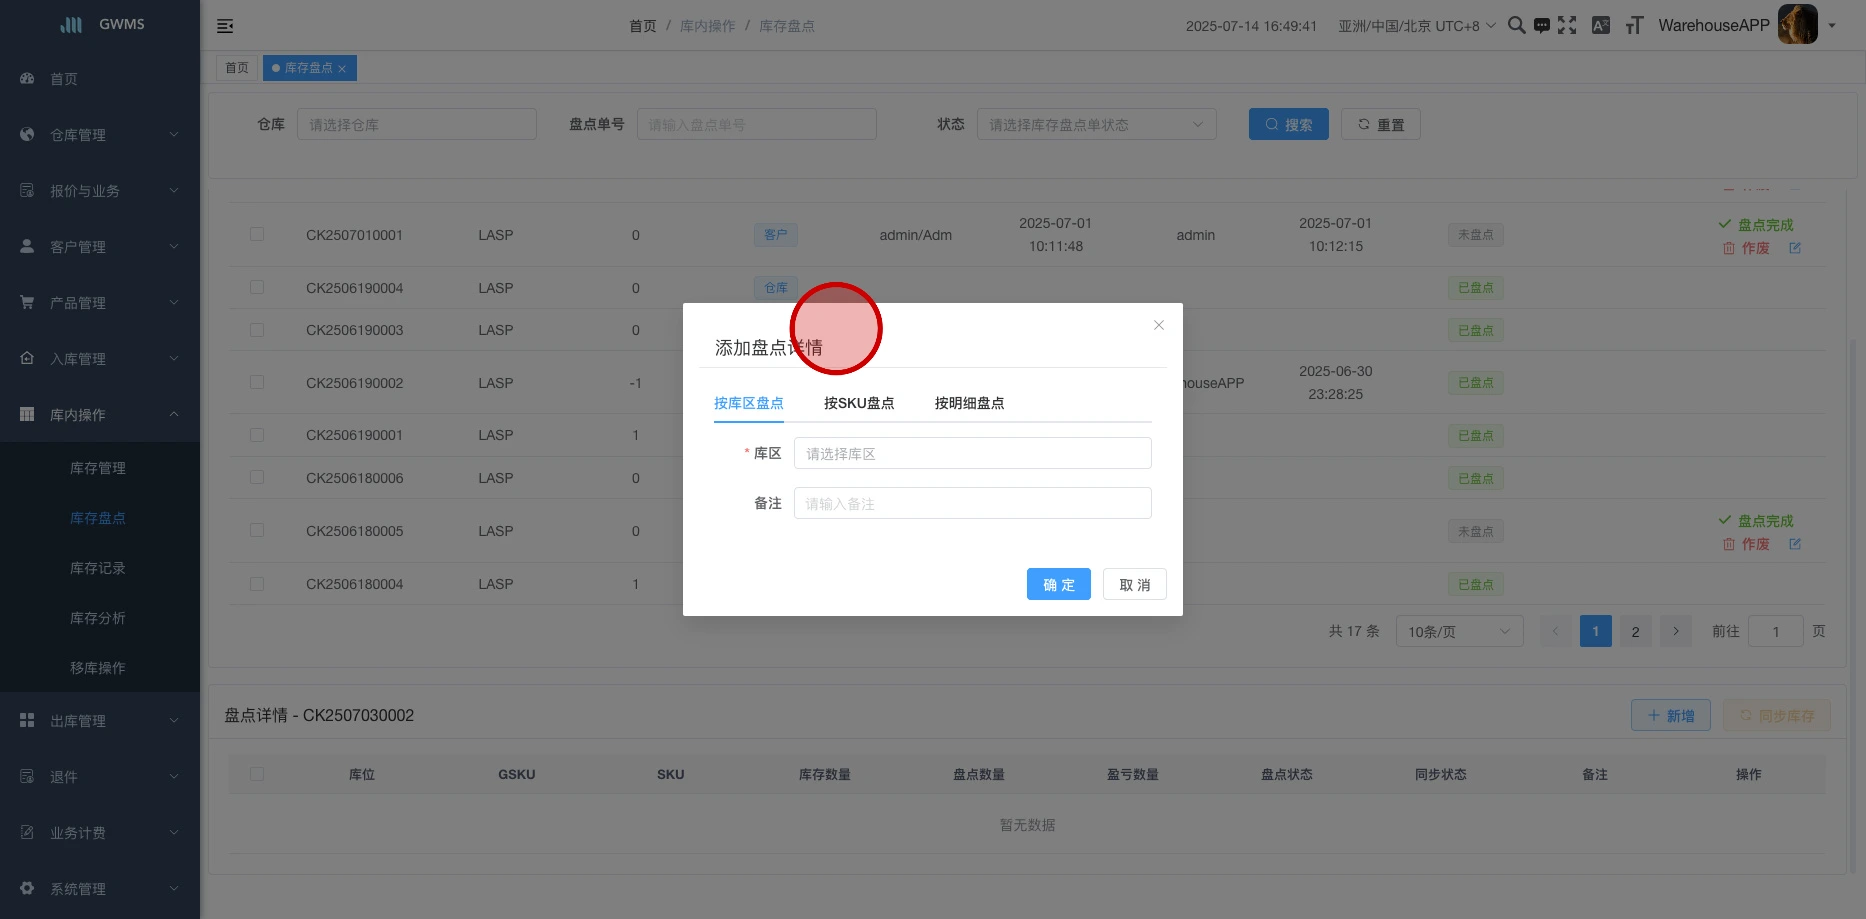Close the 添加盘点详情 dialog
Viewport: 1866px width, 919px height.
(x=1159, y=325)
